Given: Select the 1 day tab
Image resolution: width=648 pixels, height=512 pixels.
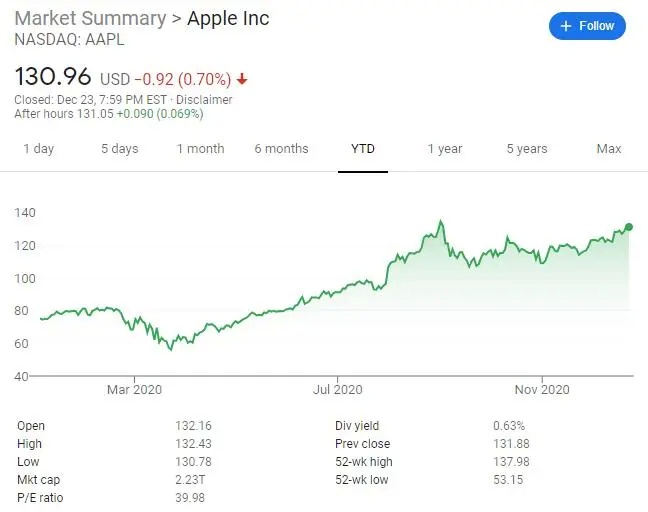Looking at the screenshot, I should [38, 149].
